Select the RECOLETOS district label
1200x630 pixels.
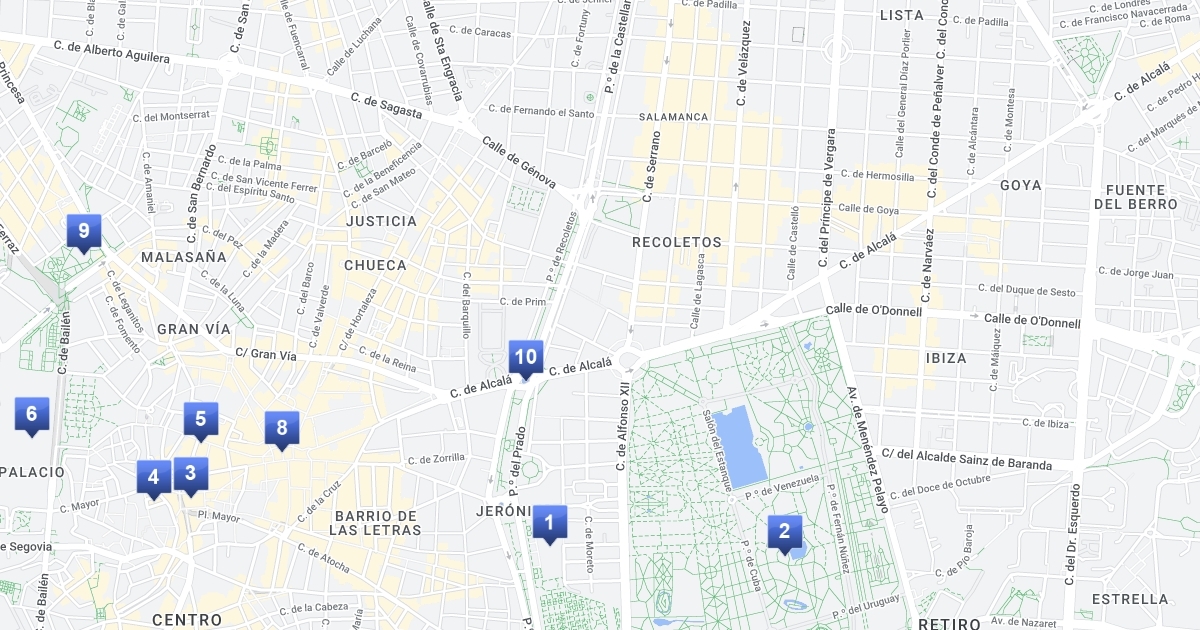click(x=677, y=242)
